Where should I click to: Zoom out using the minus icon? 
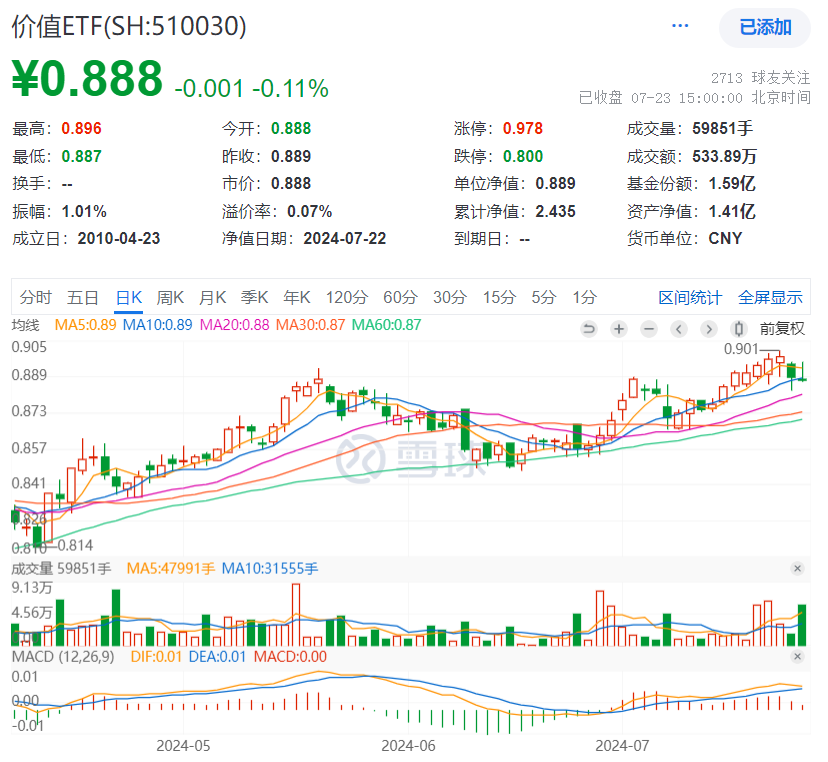[x=649, y=328]
